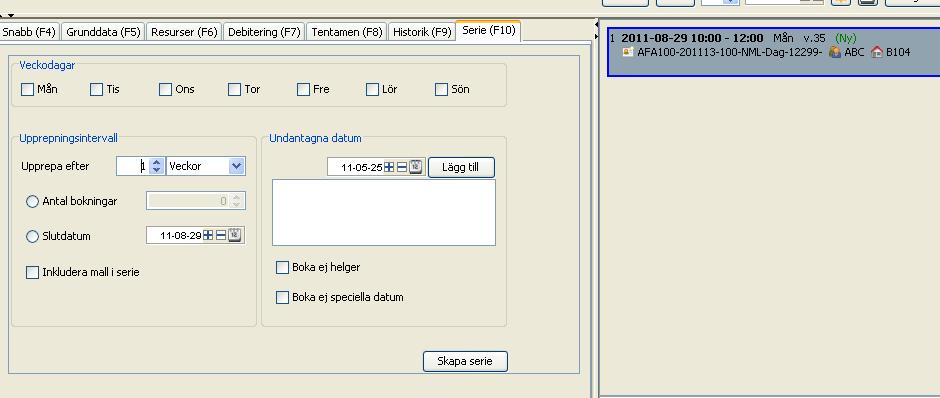Click the plus icon beside the 11-05-25 date

[389, 167]
